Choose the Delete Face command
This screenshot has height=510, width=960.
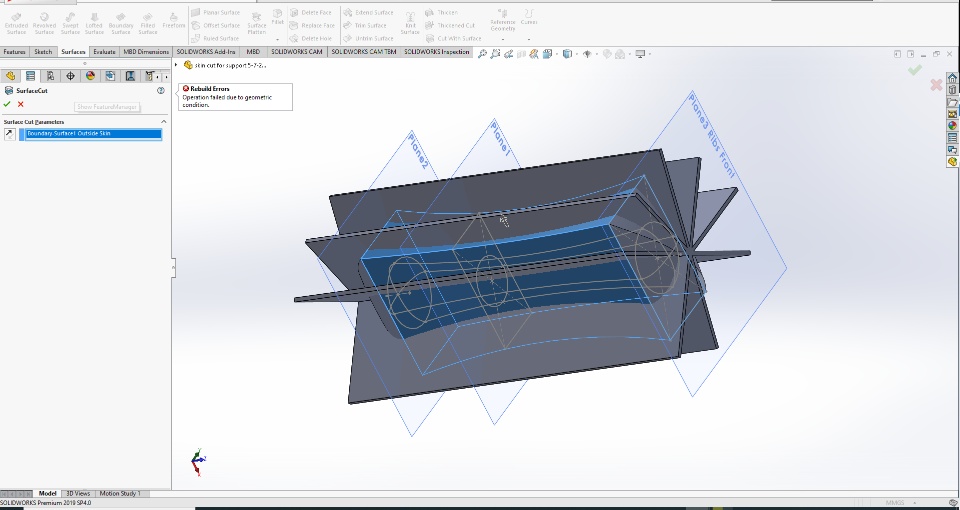[x=312, y=12]
